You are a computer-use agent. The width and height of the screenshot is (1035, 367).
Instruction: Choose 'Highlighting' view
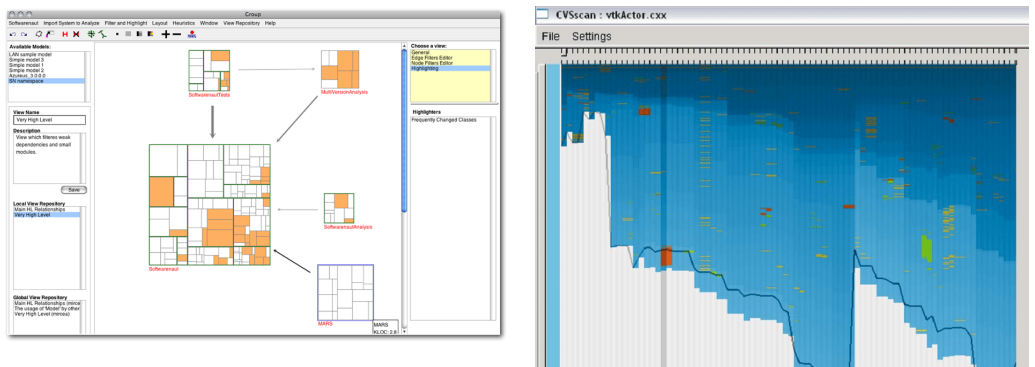coord(450,68)
